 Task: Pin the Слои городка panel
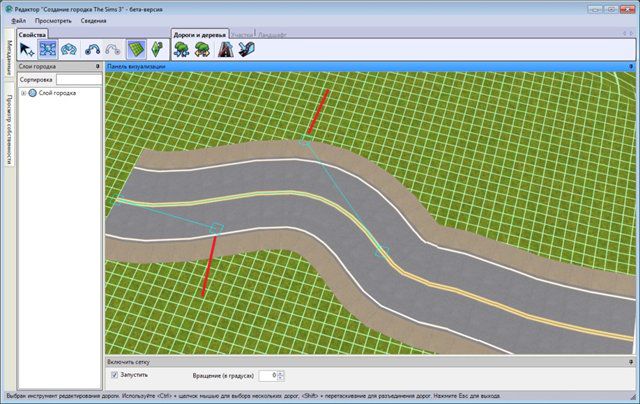97,66
